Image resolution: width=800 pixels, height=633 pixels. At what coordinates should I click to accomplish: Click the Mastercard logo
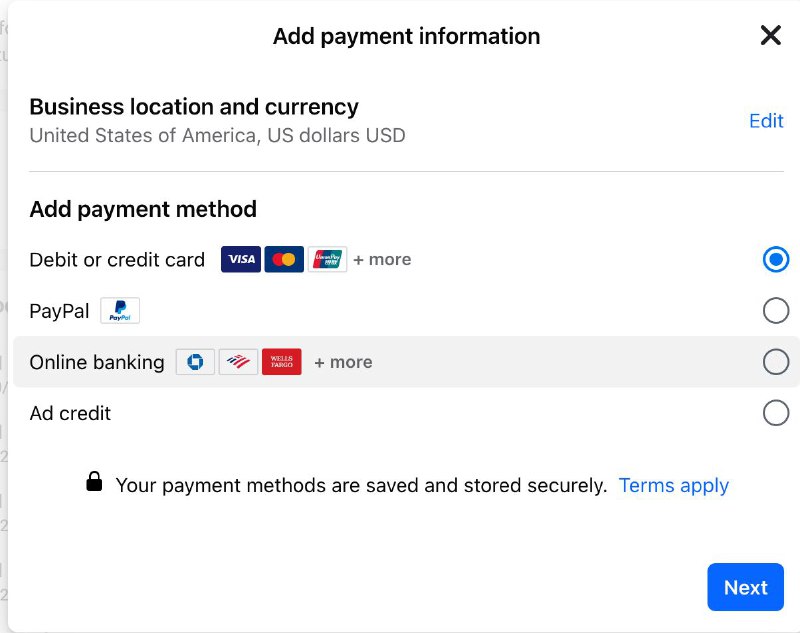(284, 259)
